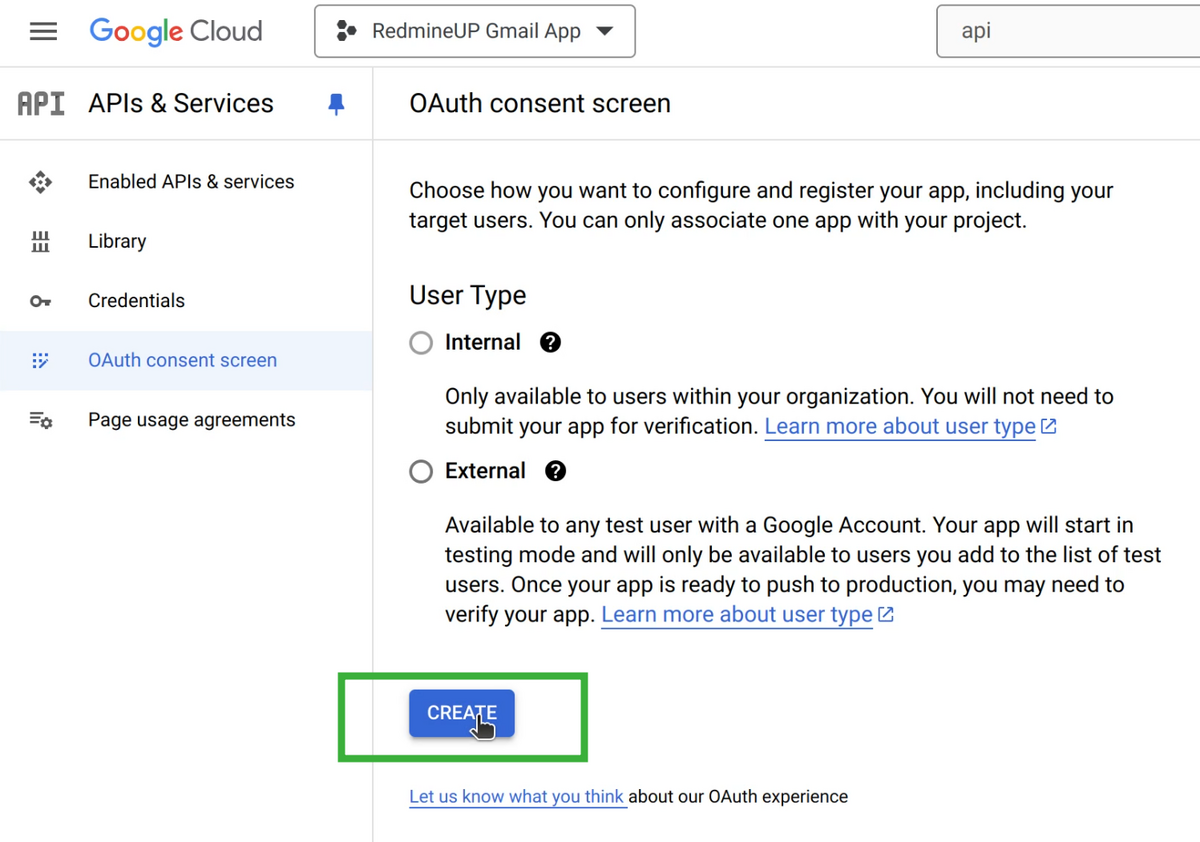Open help tooltip next to Internal

click(x=550, y=342)
